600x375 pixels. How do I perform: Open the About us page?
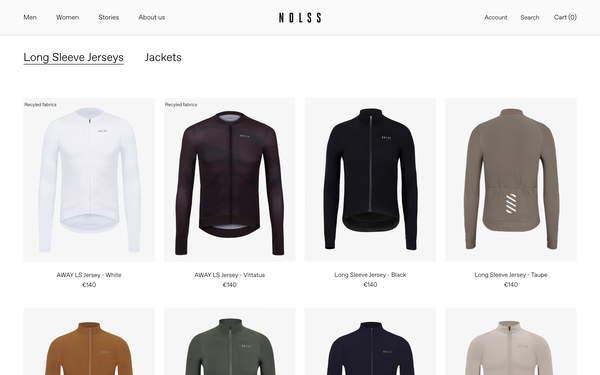click(152, 17)
